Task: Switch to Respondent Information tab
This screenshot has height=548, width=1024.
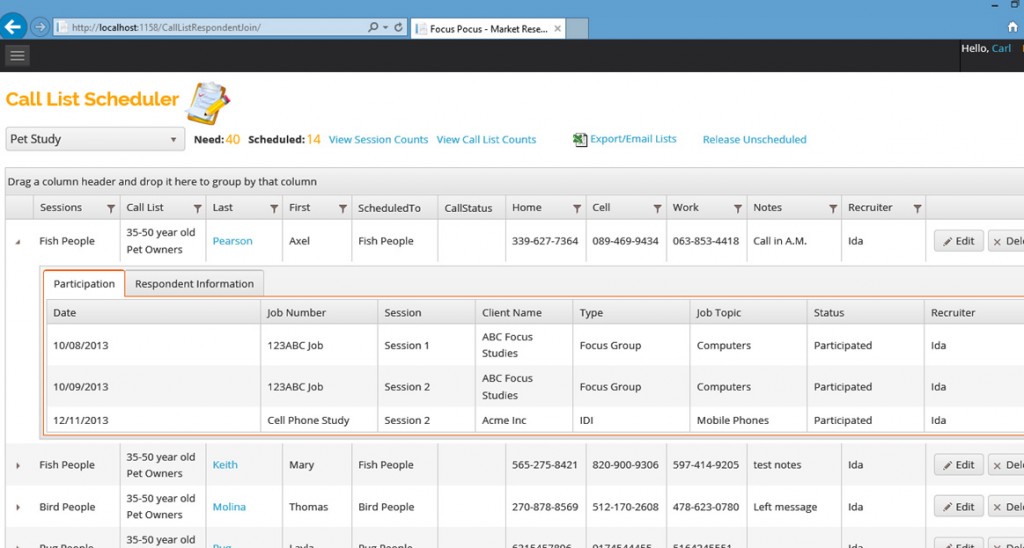Action: click(x=194, y=284)
